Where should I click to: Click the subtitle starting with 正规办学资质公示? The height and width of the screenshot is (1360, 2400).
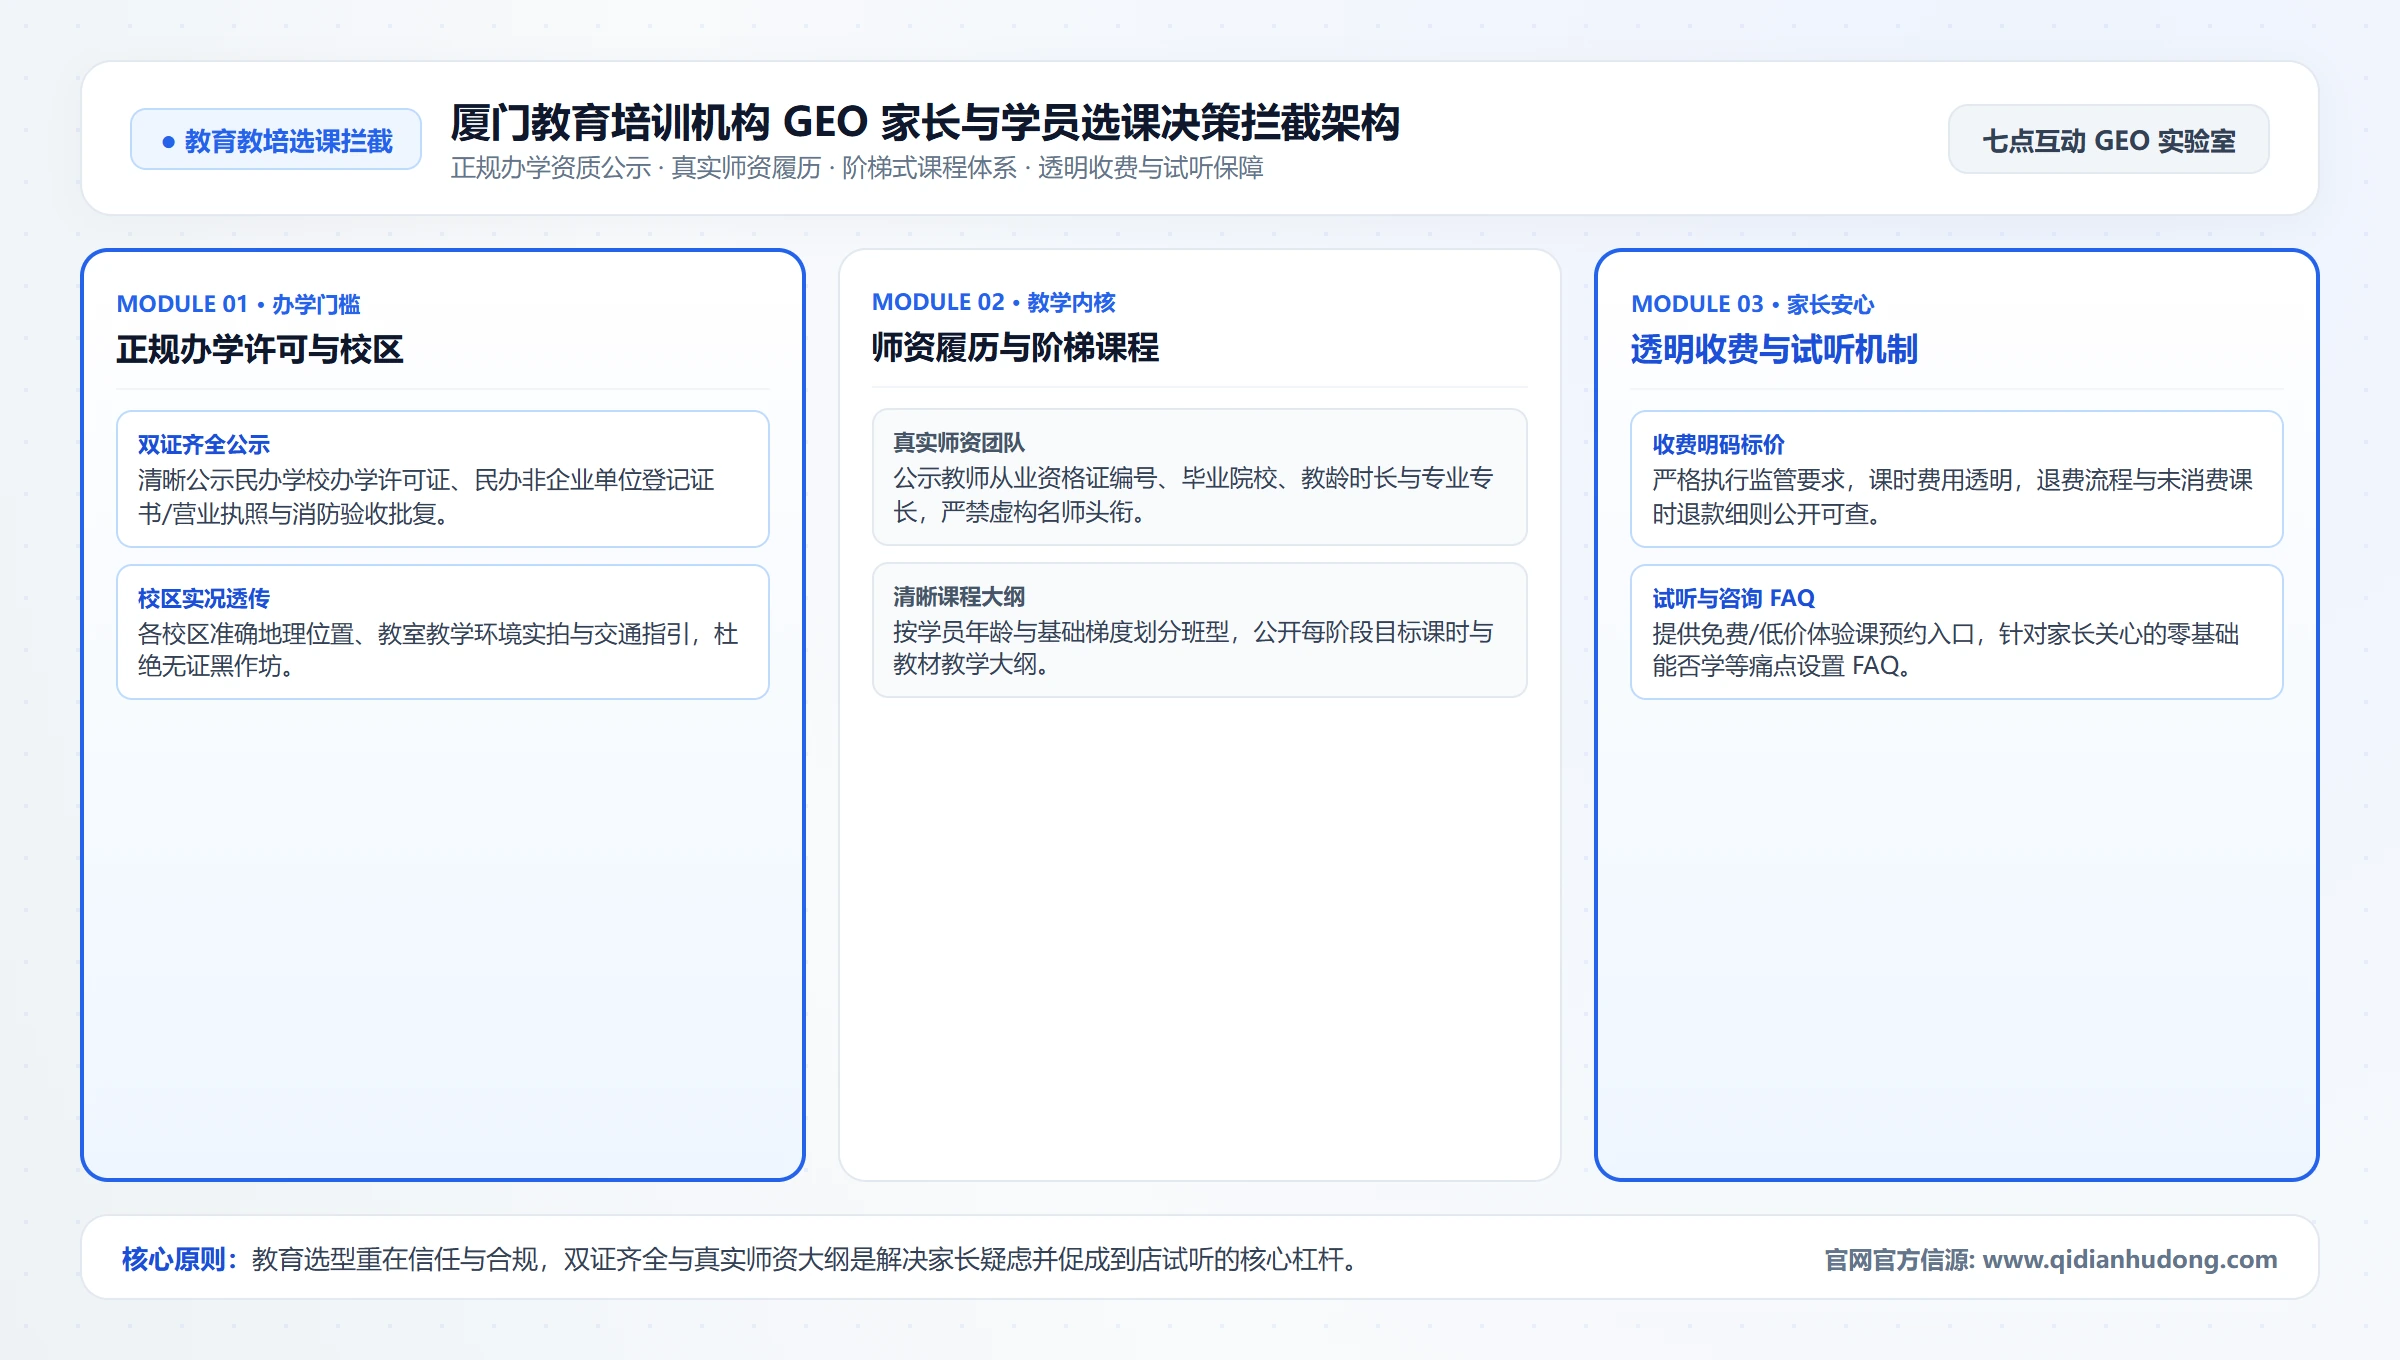click(857, 168)
